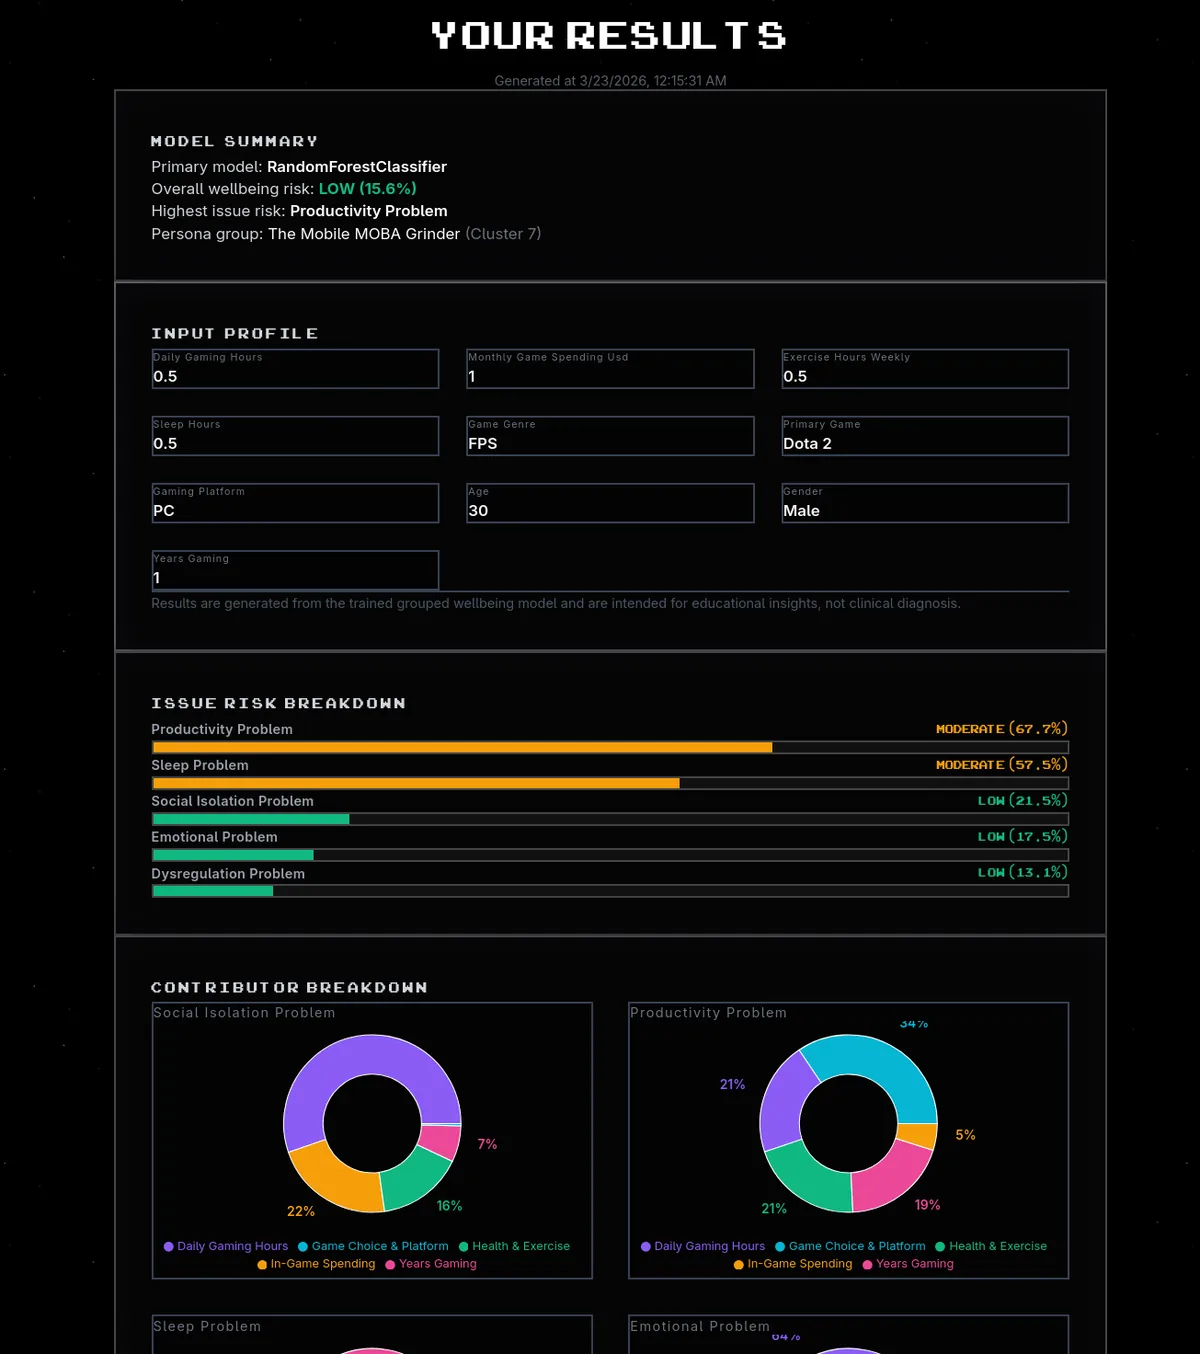This screenshot has height=1354, width=1200.
Task: Click the Sleep Problem risk bar
Action: (x=610, y=783)
